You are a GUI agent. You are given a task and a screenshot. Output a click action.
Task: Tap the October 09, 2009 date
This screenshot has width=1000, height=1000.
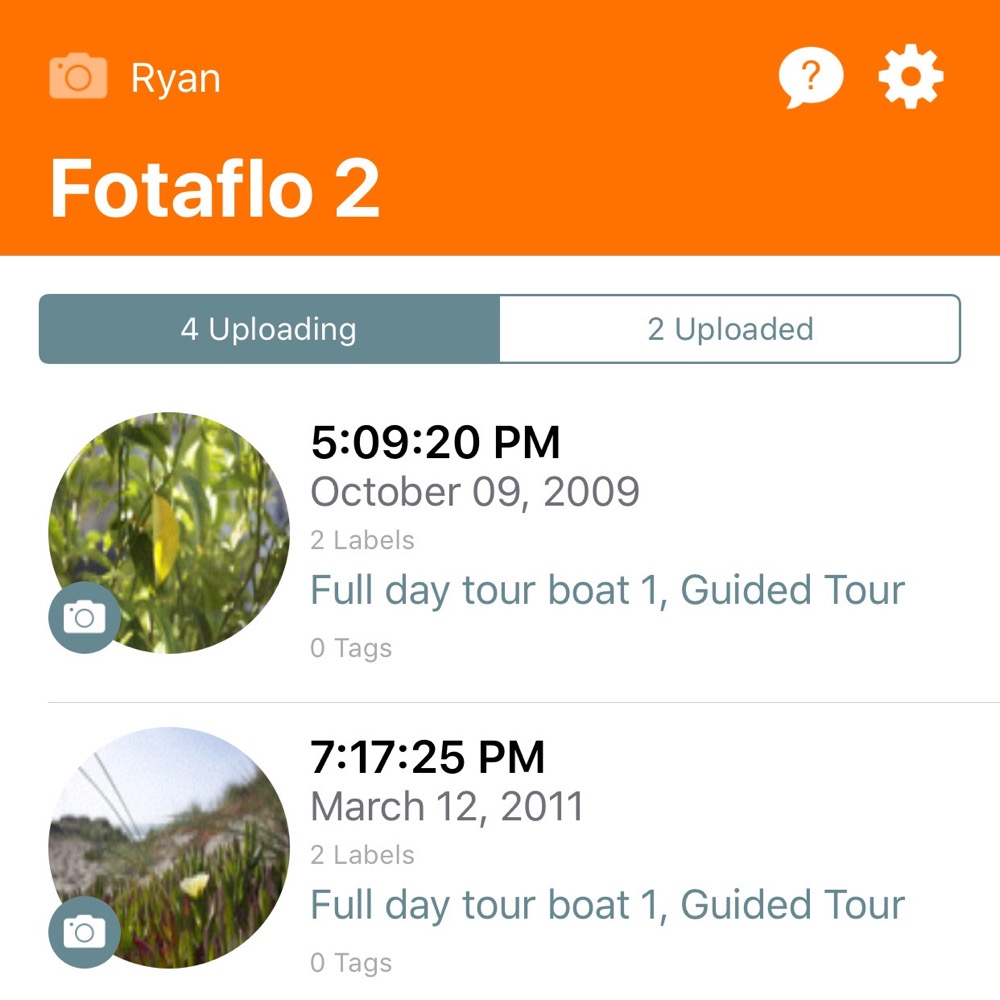pos(474,492)
